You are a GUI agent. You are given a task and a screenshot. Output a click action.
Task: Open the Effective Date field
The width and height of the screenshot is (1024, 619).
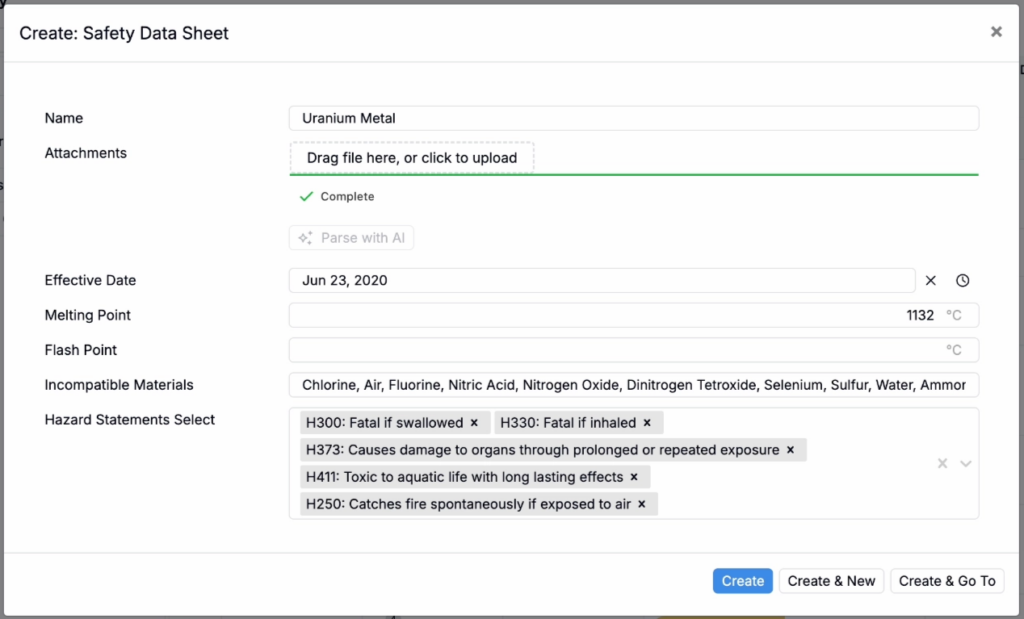coord(601,281)
